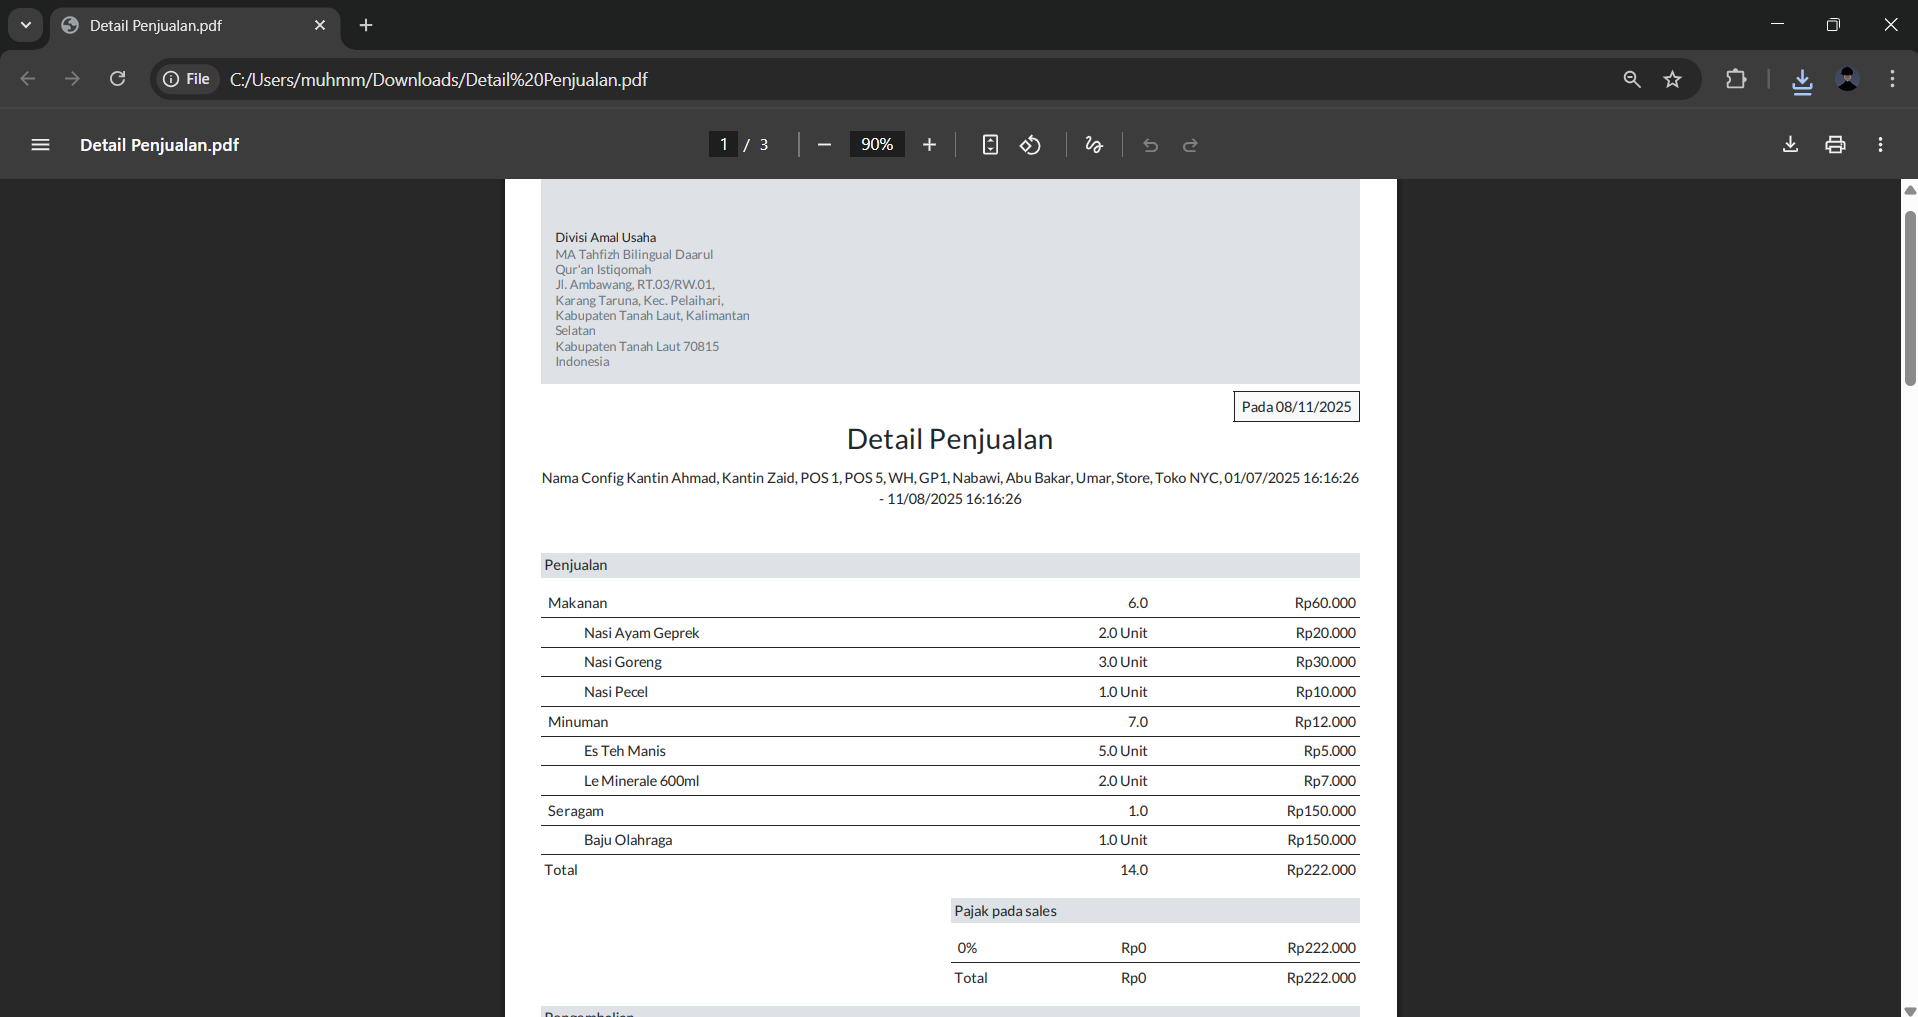The width and height of the screenshot is (1918, 1017).
Task: Open the Extensions puzzle icon
Action: coord(1736,79)
